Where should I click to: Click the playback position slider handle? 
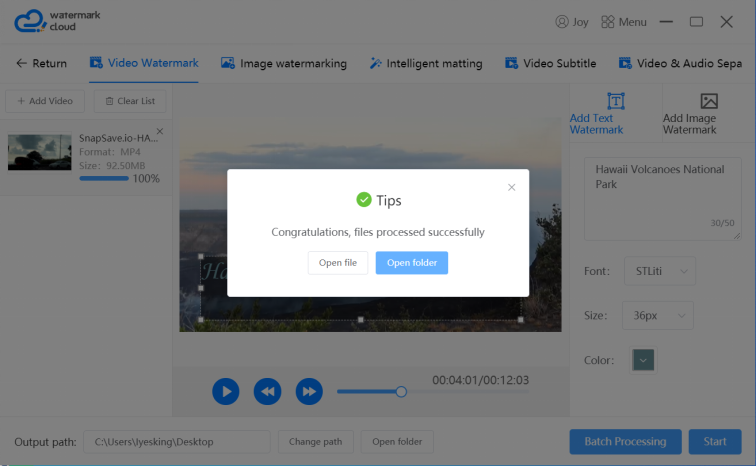pyautogui.click(x=401, y=391)
